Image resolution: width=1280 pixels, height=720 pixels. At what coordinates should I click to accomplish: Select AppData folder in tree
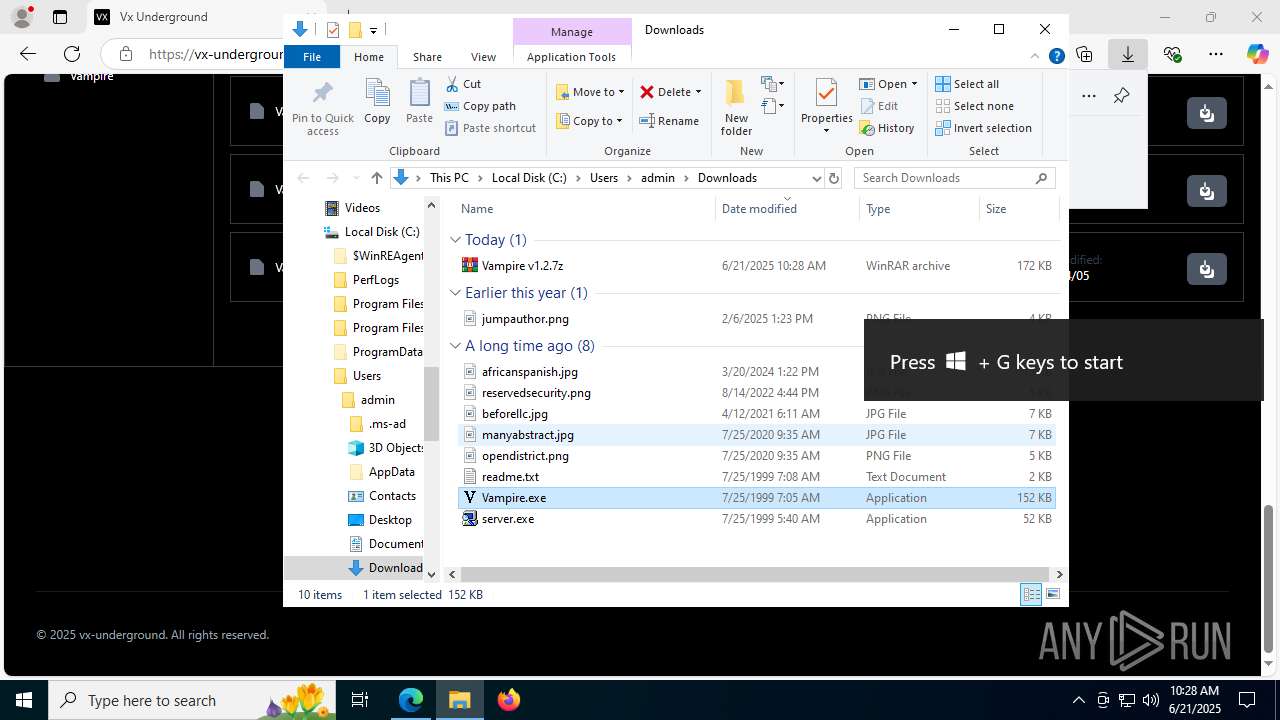coord(381,472)
